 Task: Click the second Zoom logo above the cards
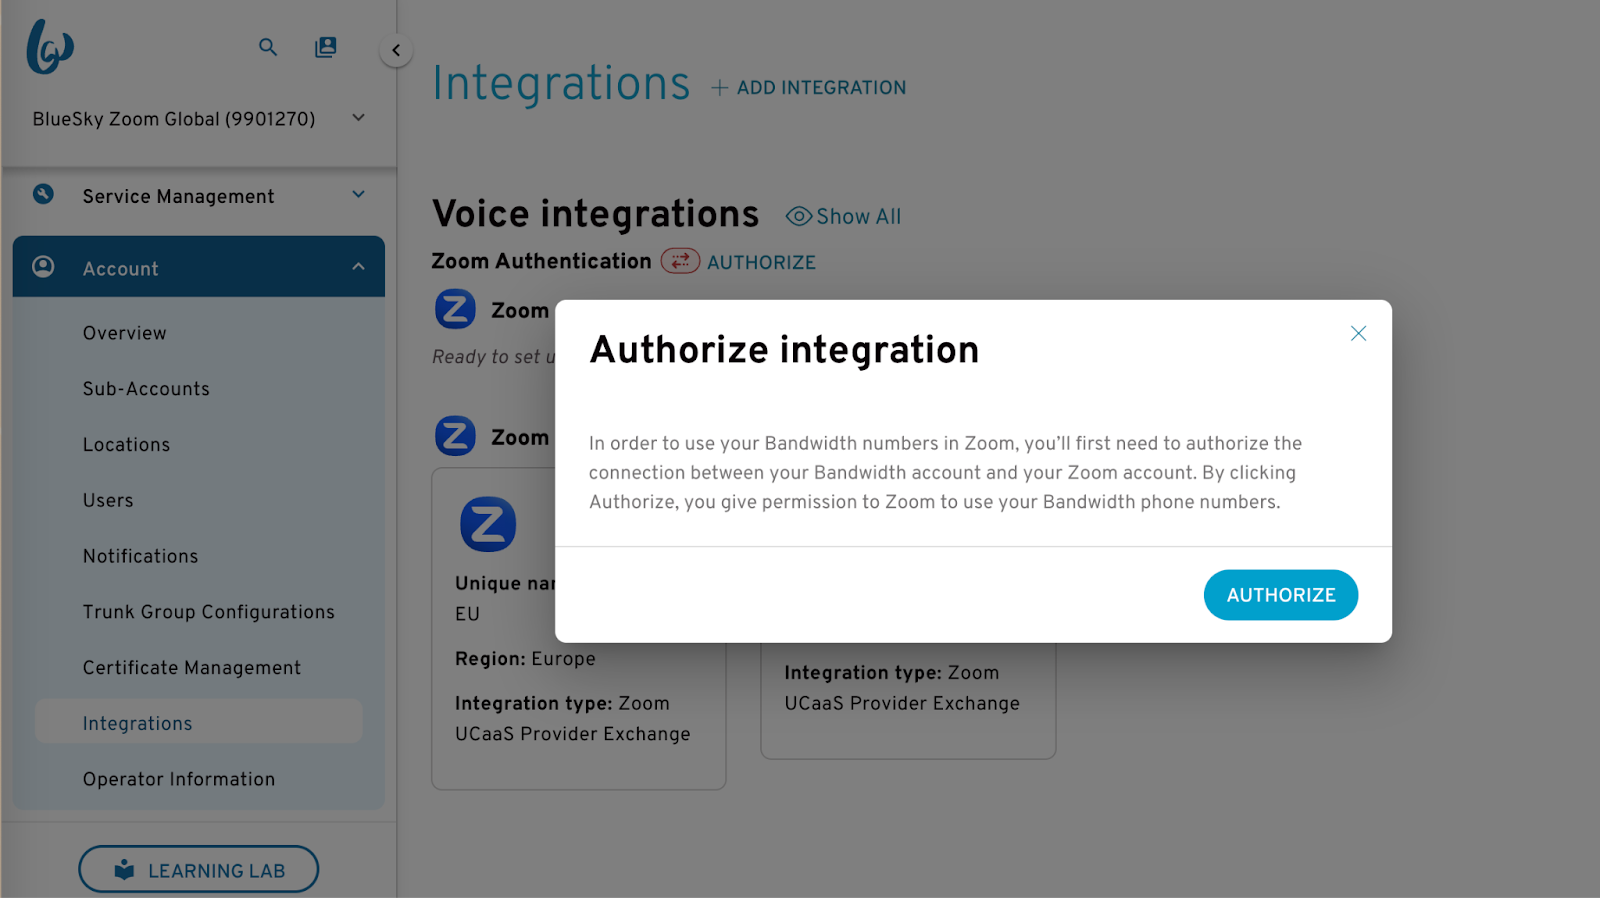[x=455, y=436]
